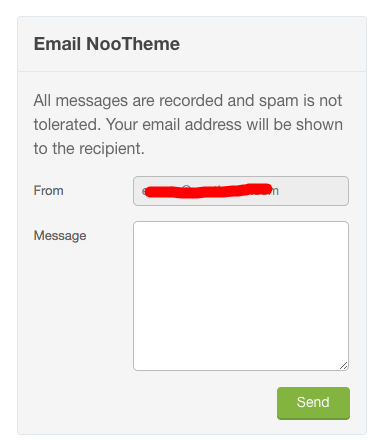
Task: Click the visible 'n' ending the From address
Action: (x=275, y=191)
